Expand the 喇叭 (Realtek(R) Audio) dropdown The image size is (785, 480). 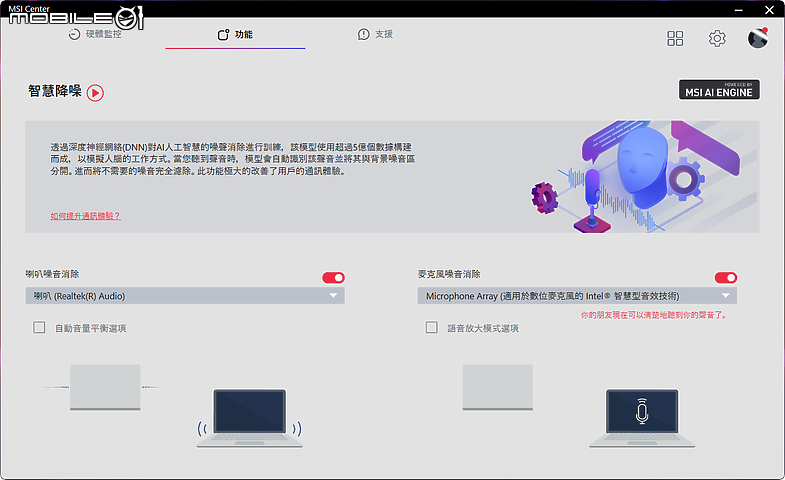[185, 296]
